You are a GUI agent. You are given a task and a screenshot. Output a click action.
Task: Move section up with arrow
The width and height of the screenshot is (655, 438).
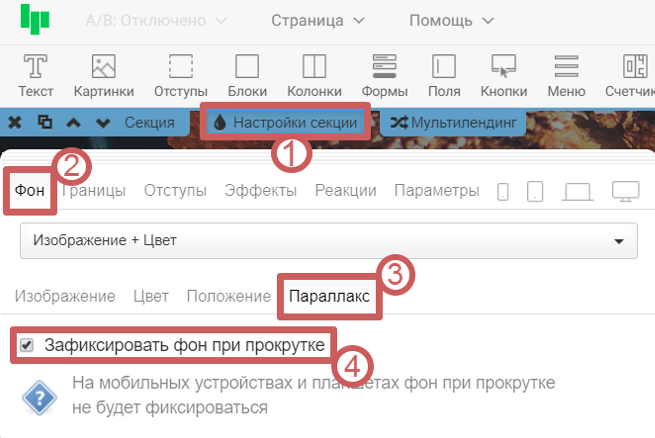coord(74,122)
